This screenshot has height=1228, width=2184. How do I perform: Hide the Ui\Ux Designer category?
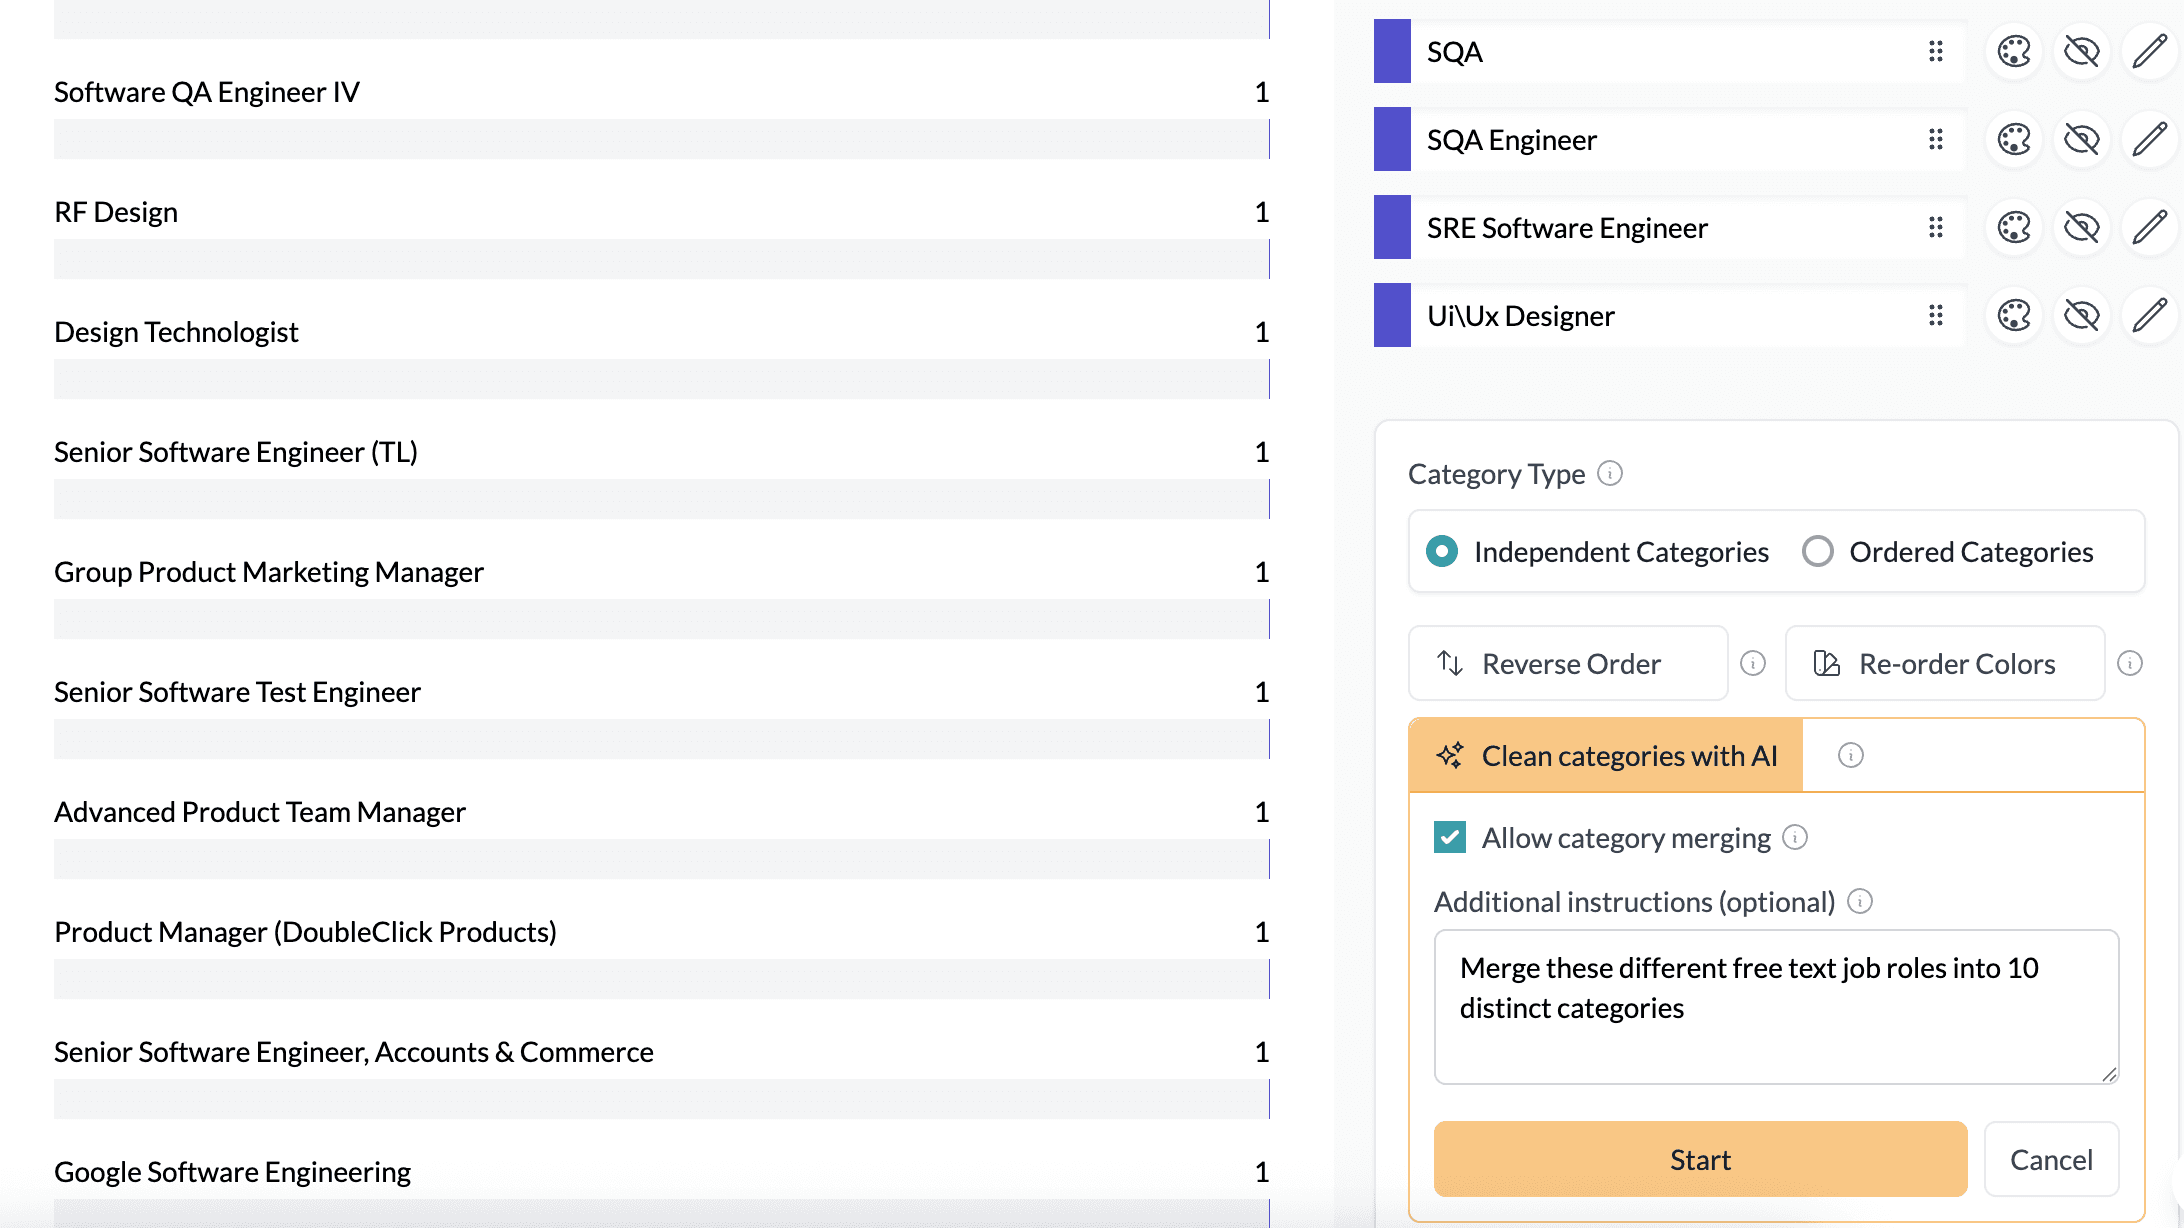[x=2081, y=315]
